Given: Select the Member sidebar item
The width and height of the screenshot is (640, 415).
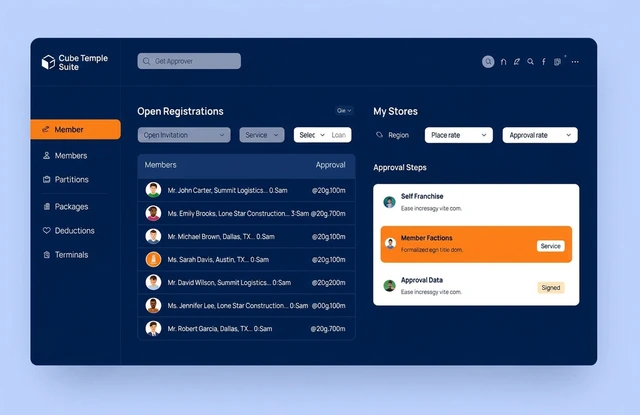Looking at the screenshot, I should coord(76,129).
